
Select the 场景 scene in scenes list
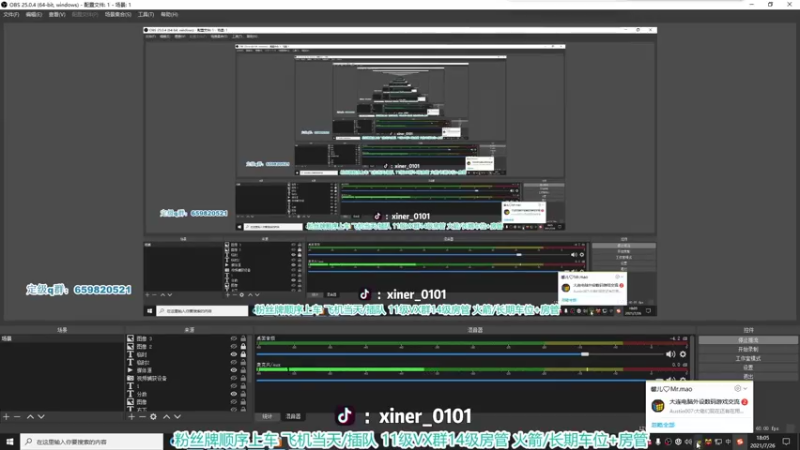click(x=61, y=338)
